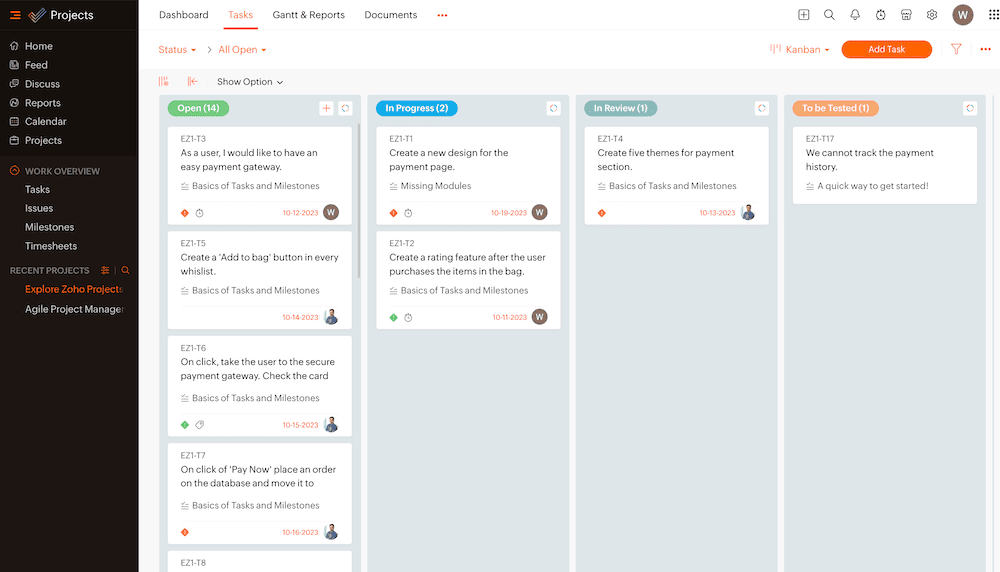Open the notifications bell icon
Viewport: 1000px width, 572px height.
pos(855,15)
